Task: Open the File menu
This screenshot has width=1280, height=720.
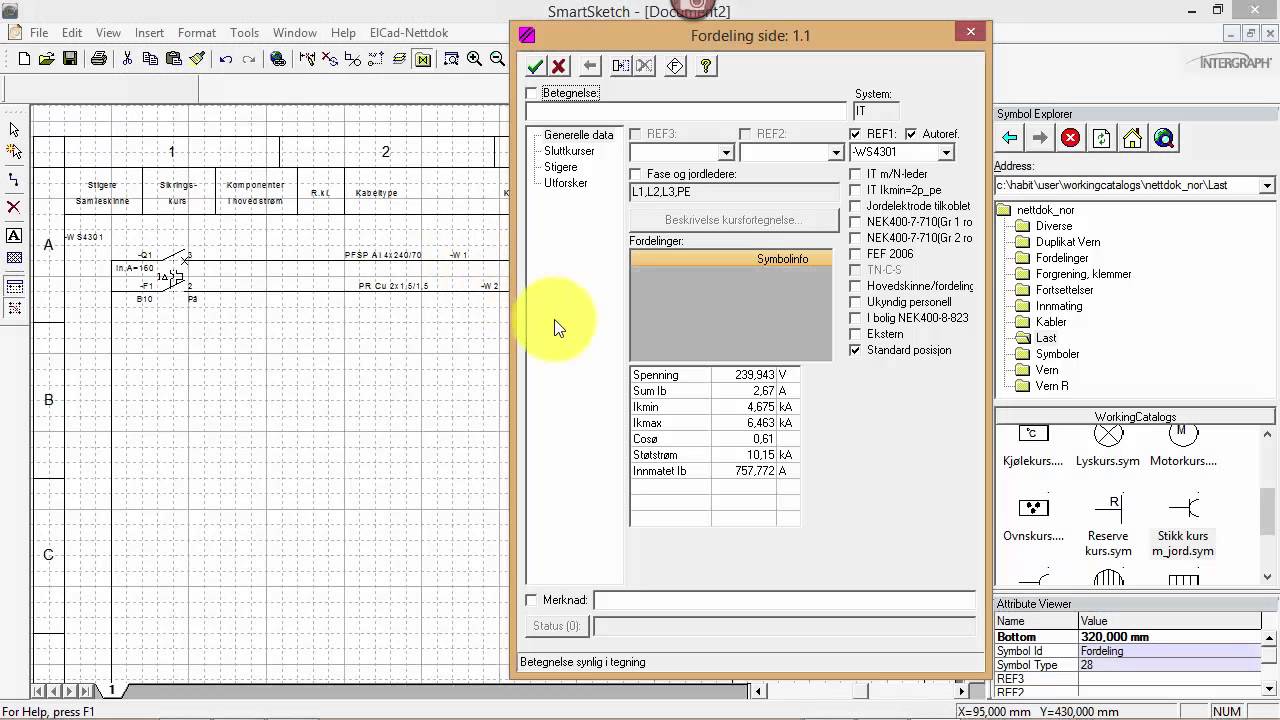Action: pos(39,33)
